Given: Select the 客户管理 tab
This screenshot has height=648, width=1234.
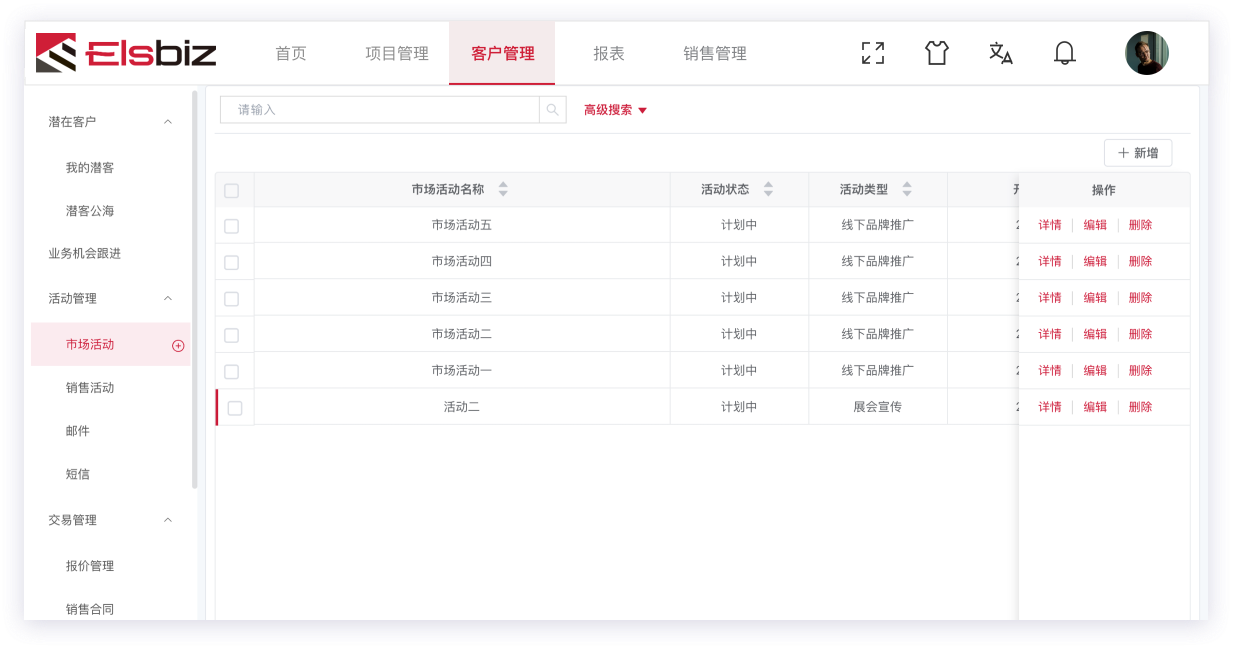Looking at the screenshot, I should point(502,54).
